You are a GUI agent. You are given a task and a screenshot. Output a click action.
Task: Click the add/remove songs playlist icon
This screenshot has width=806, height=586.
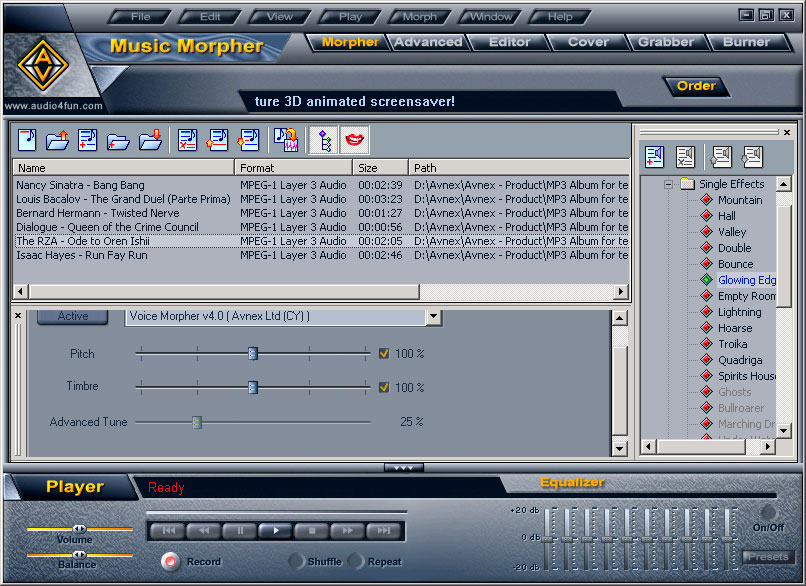point(88,140)
